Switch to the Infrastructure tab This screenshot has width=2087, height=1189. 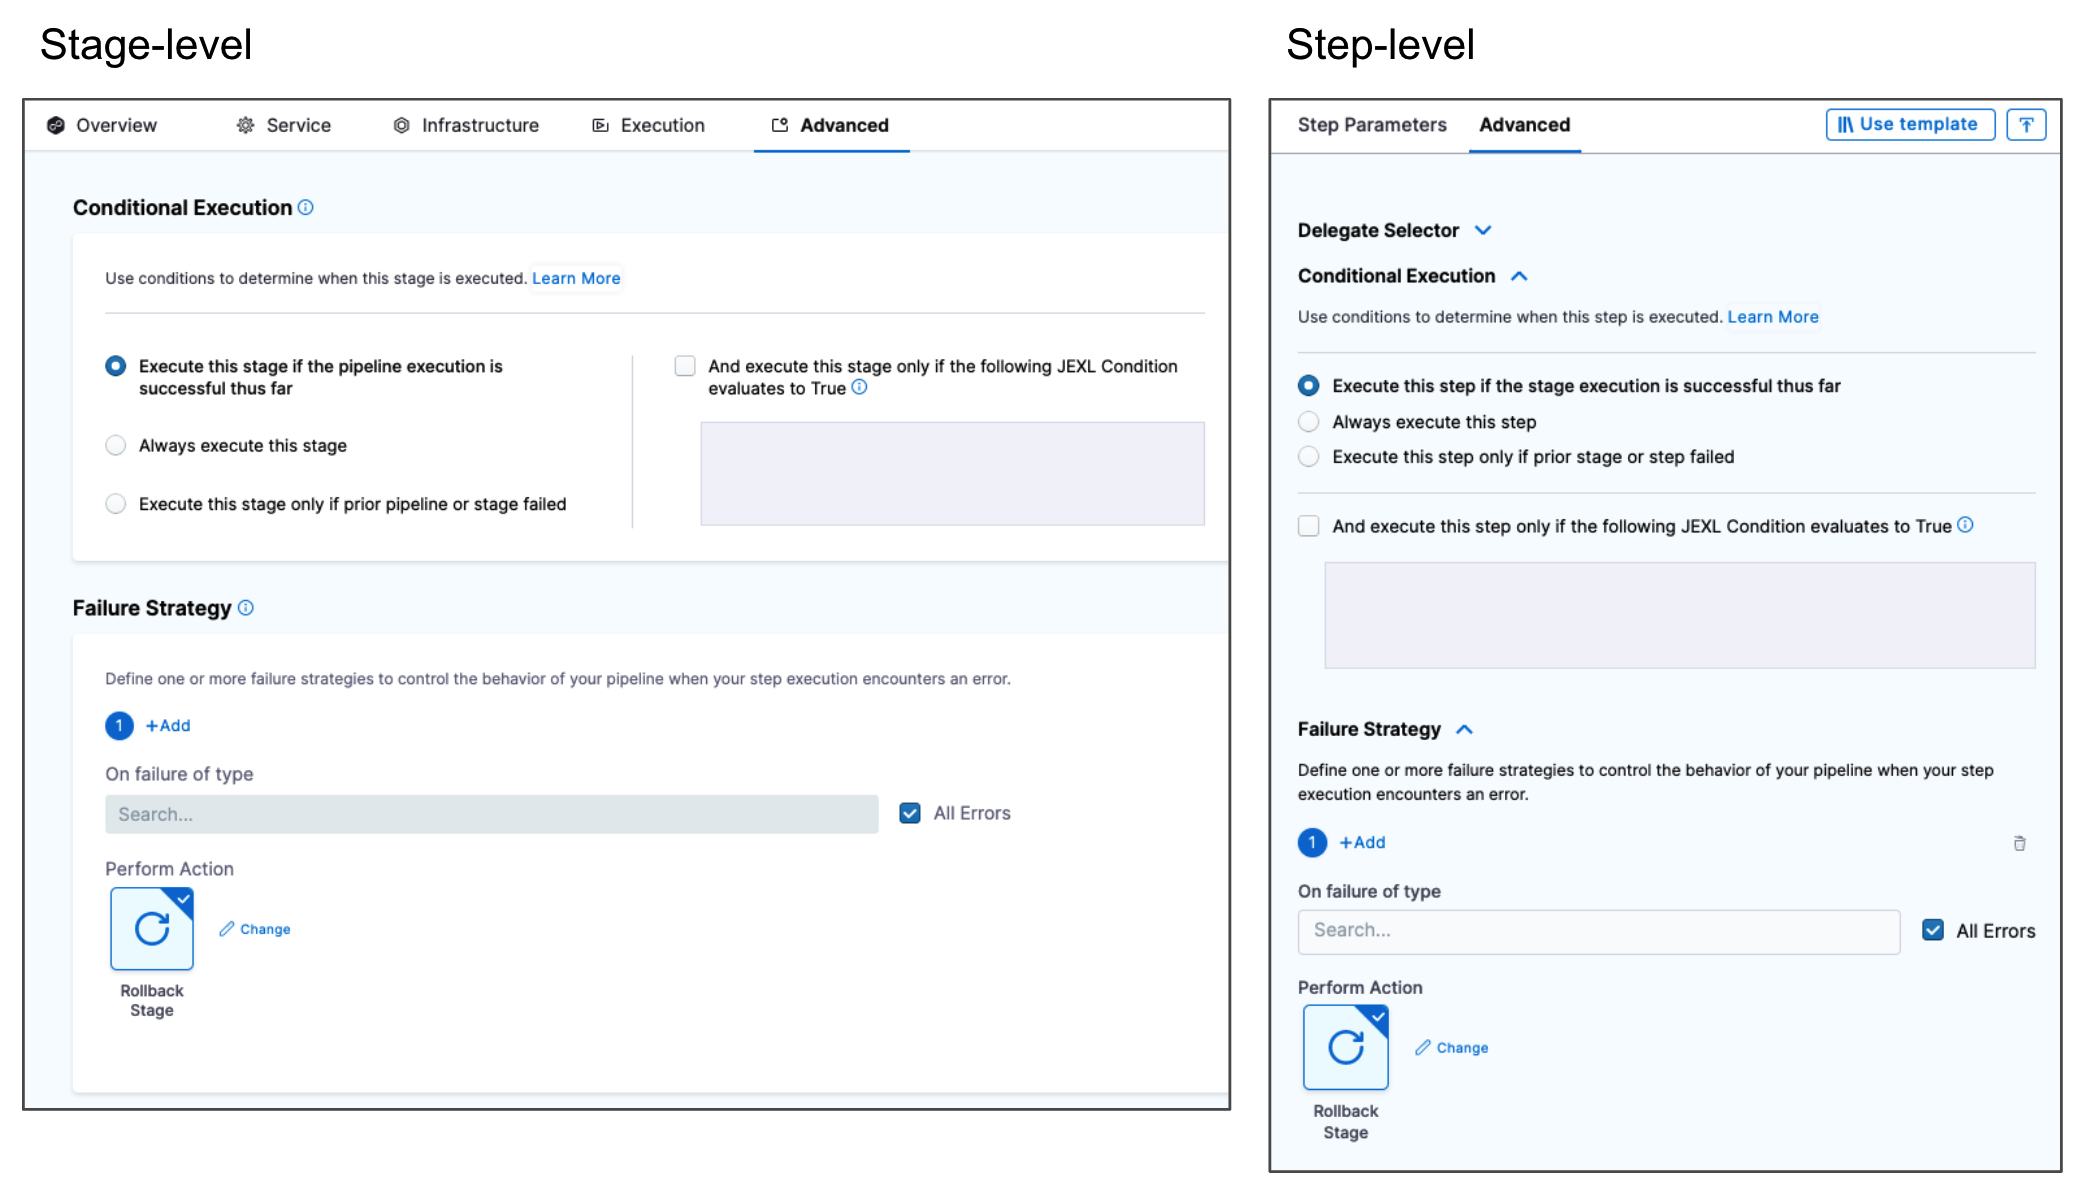(467, 125)
